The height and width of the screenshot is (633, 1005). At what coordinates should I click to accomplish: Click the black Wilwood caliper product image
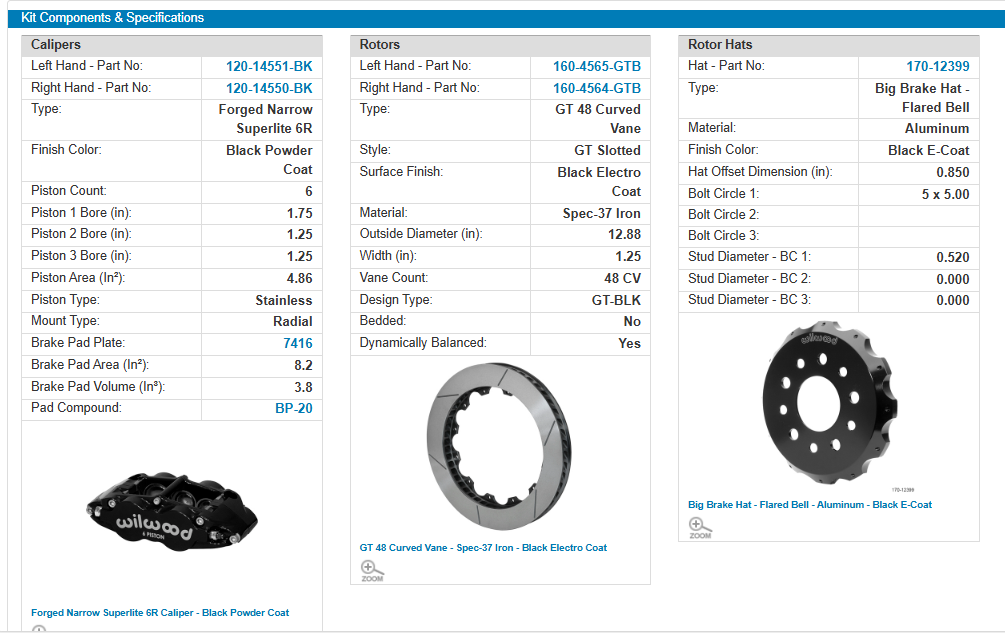(x=172, y=512)
